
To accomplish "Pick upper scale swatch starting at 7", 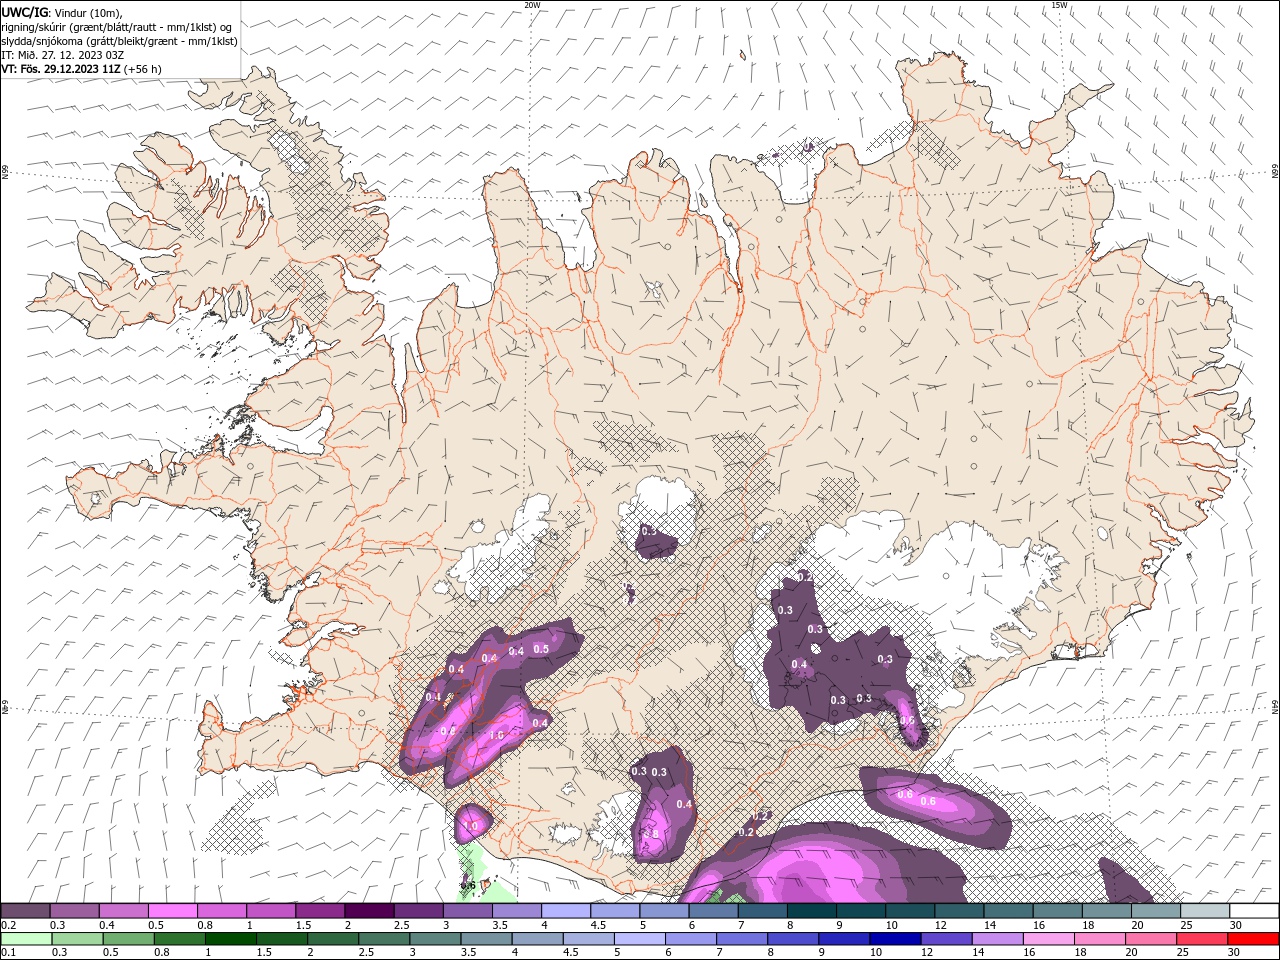I will click(761, 911).
